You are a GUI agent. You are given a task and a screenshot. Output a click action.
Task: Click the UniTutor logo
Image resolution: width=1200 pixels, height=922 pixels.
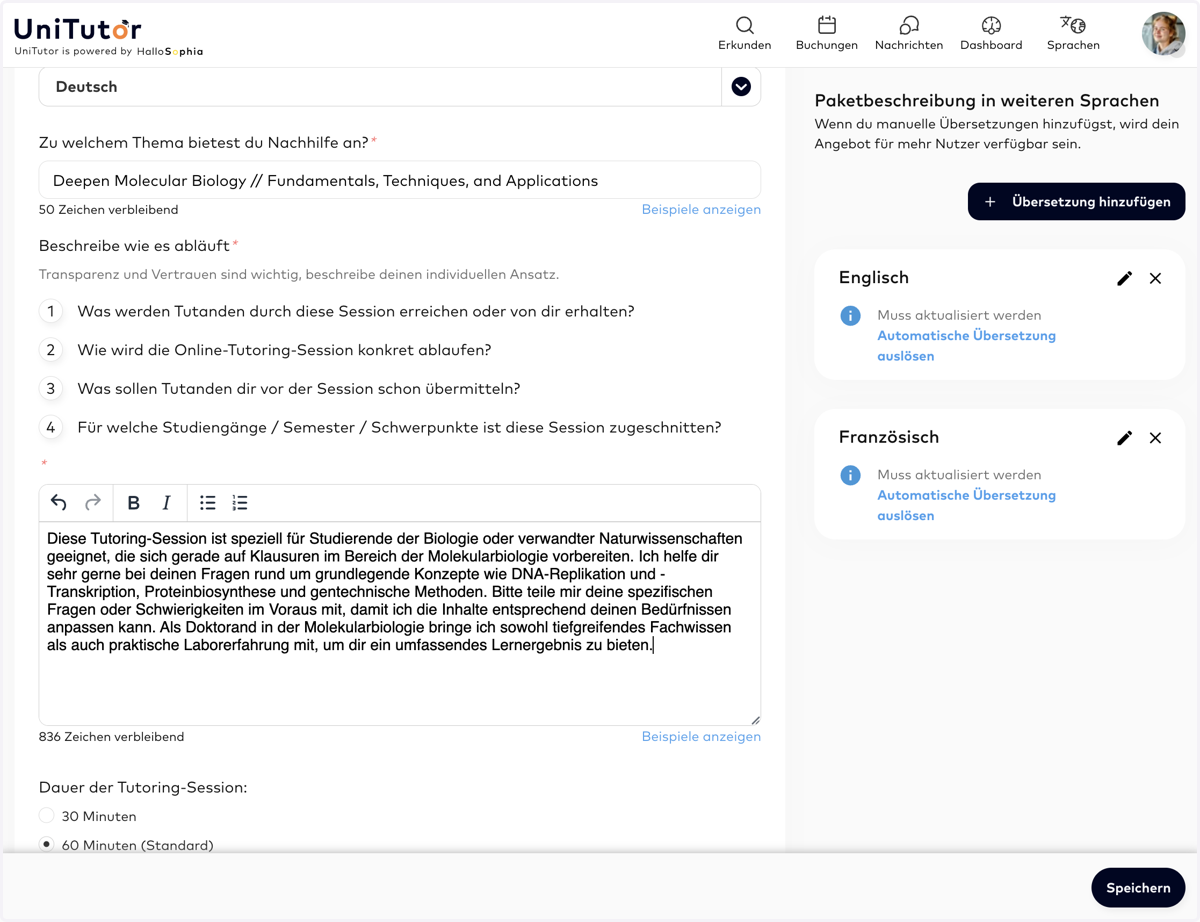(78, 29)
